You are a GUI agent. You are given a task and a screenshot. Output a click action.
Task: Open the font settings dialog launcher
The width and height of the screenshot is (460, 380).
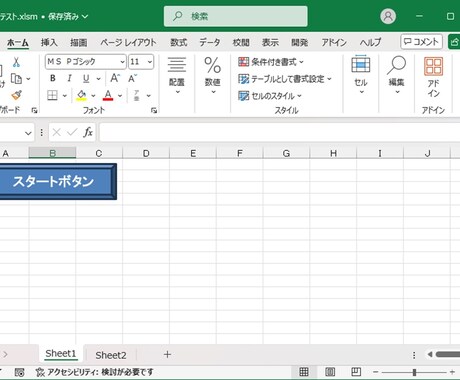(154, 110)
